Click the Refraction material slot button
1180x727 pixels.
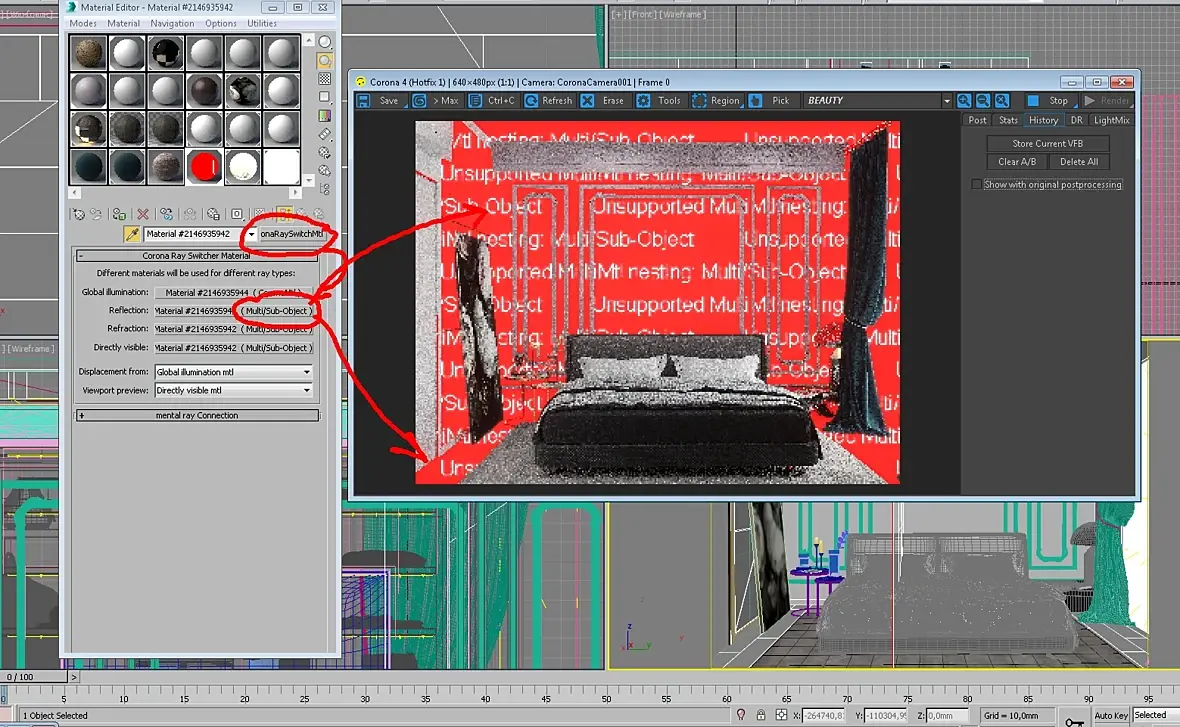click(233, 329)
